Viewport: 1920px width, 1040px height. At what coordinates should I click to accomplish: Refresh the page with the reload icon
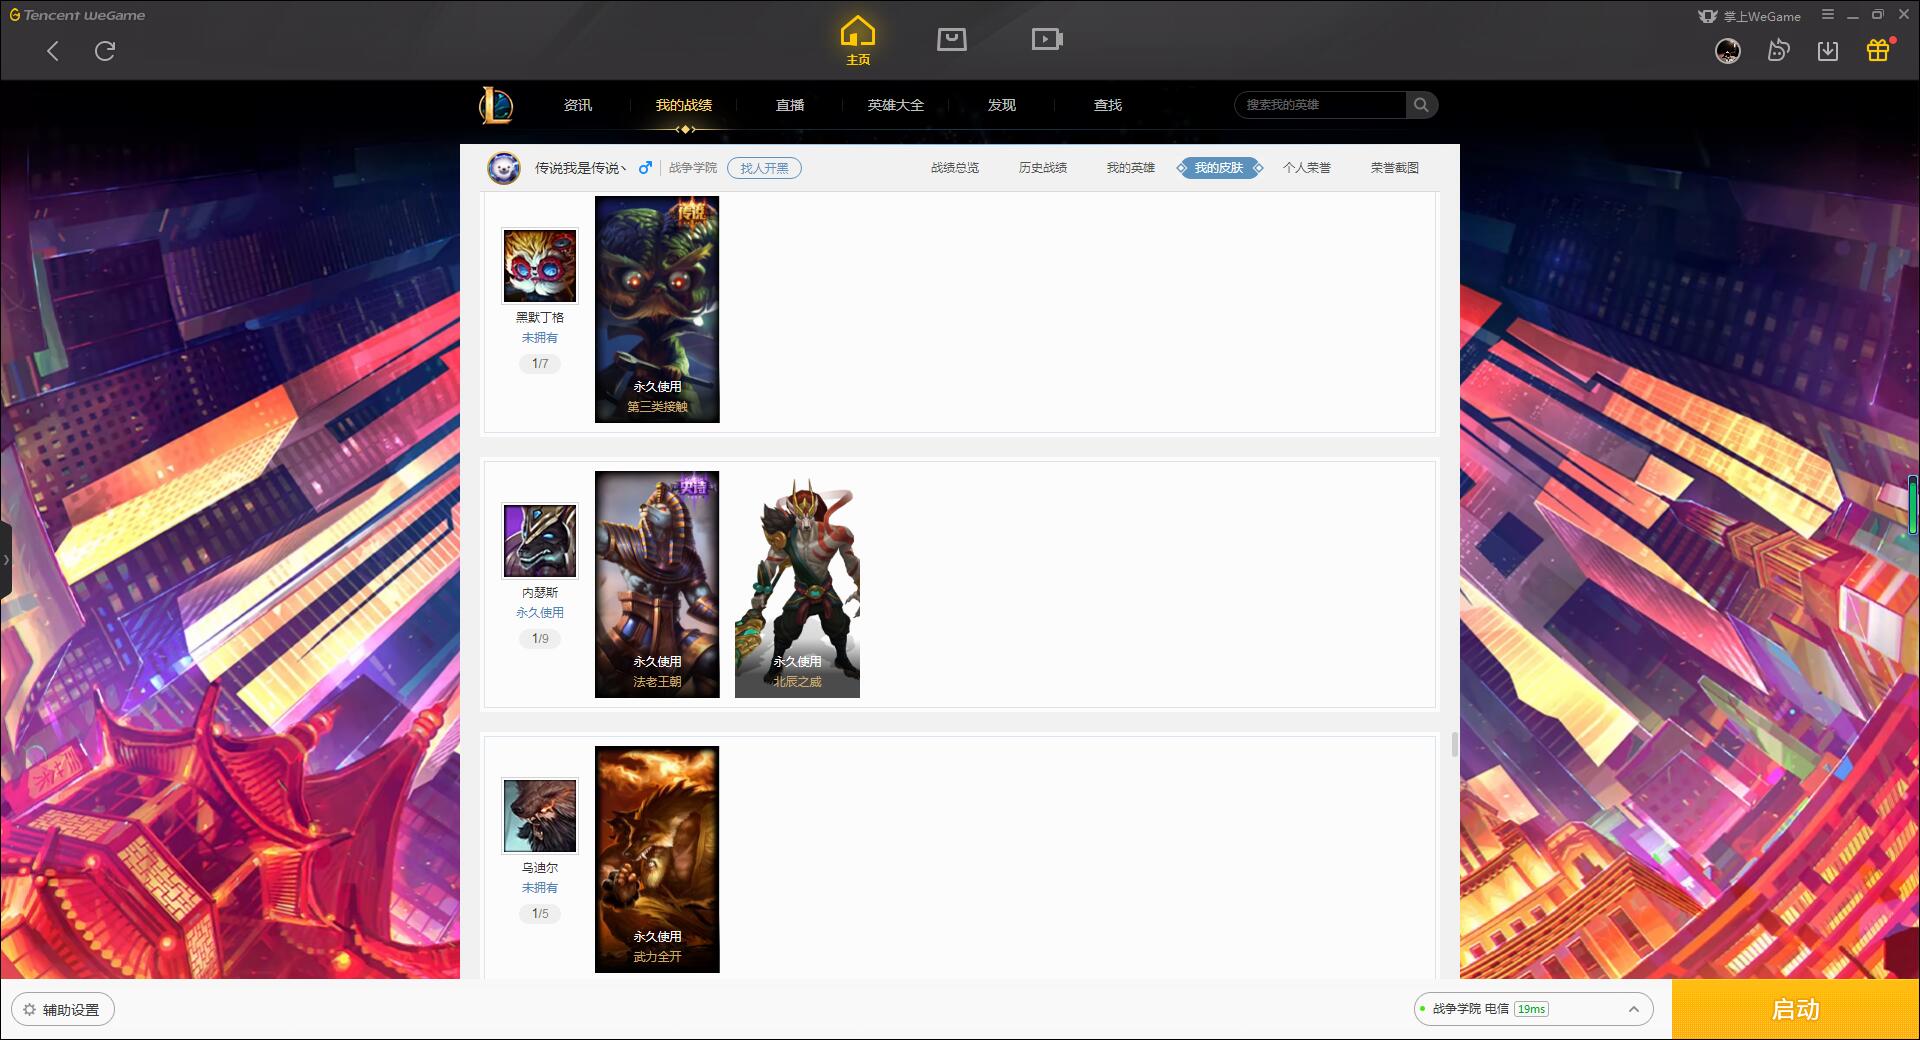(x=105, y=51)
